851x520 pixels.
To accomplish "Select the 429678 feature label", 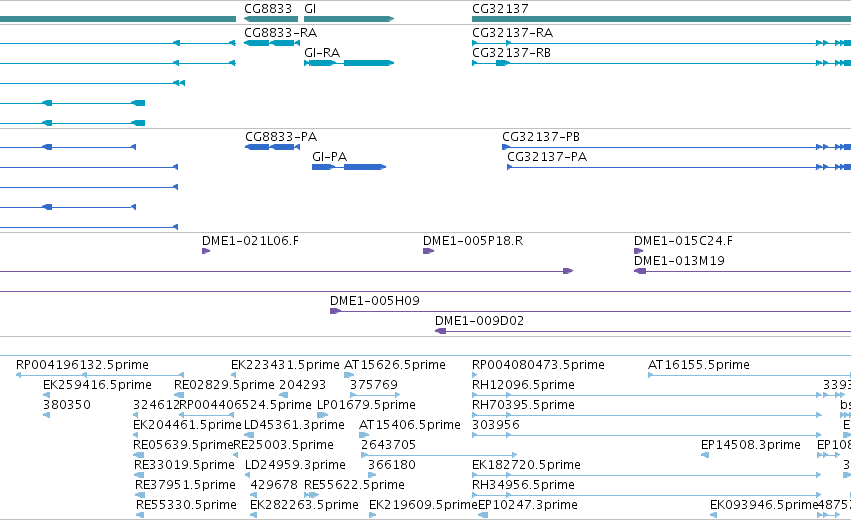I will point(274,486).
